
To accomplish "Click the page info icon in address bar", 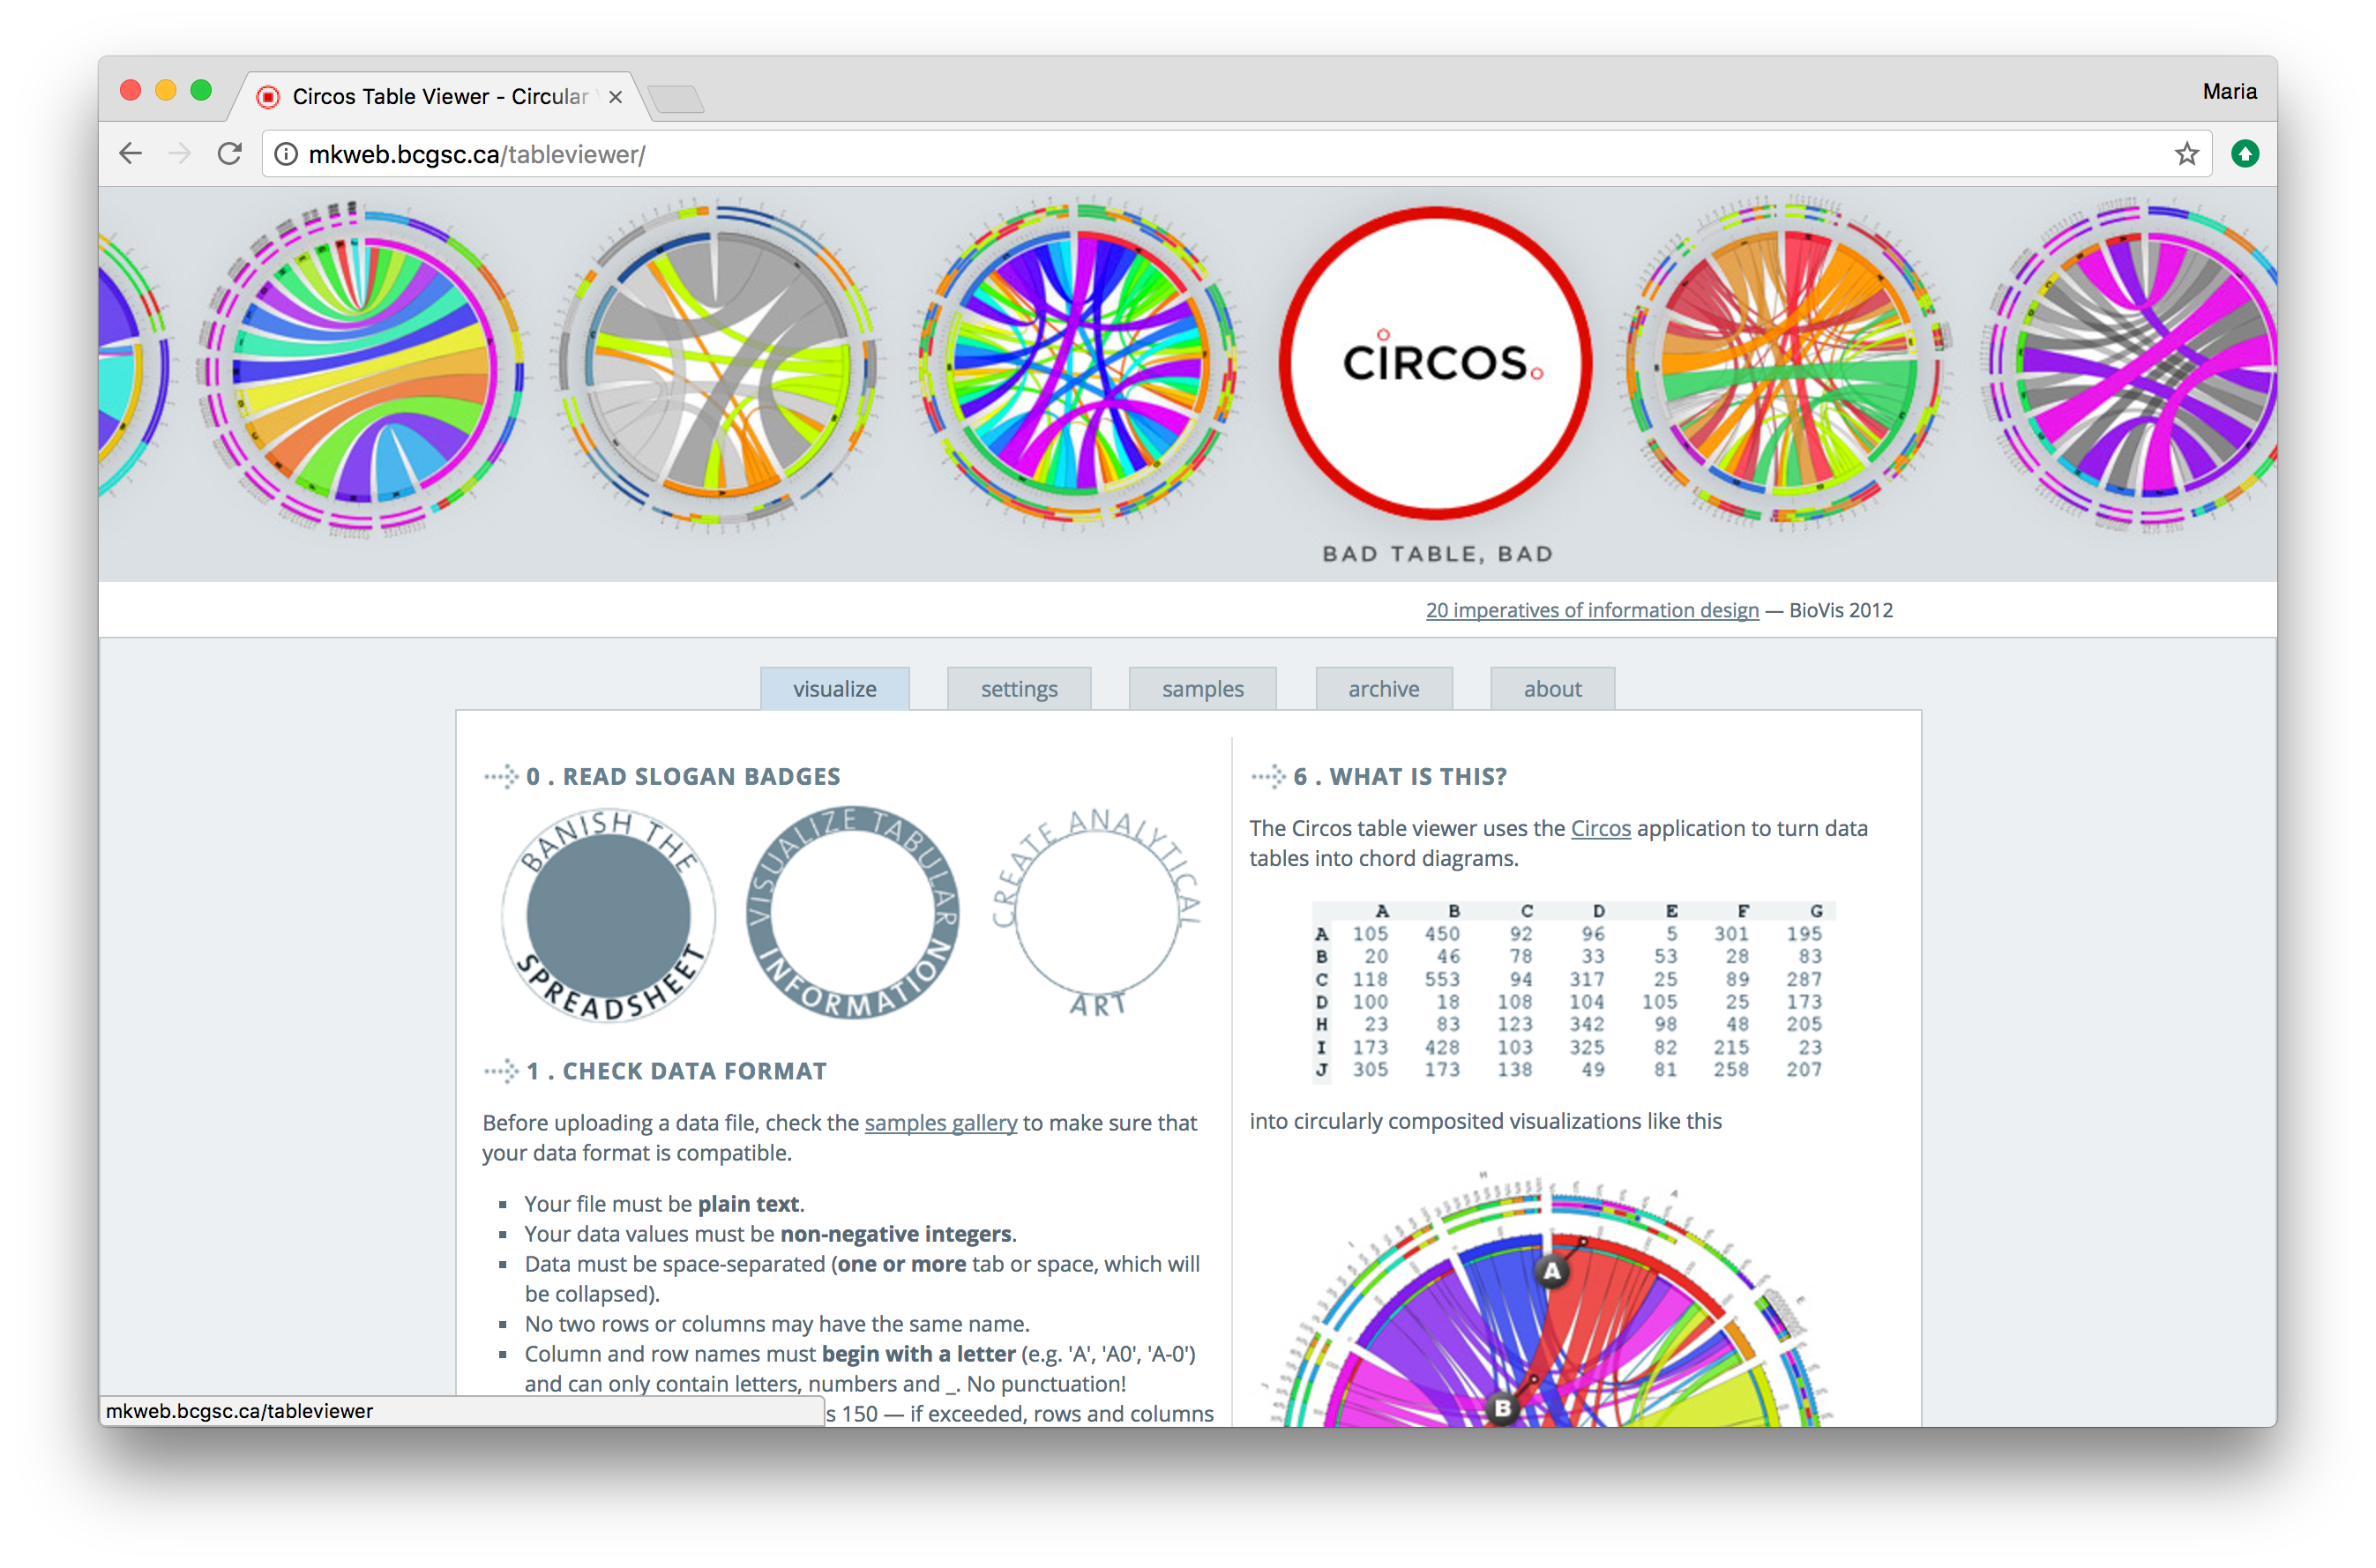I will click(285, 153).
